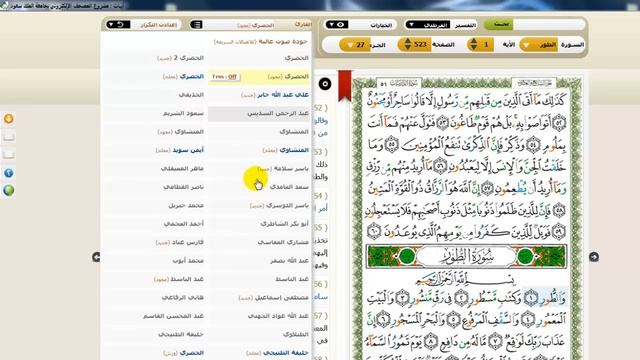Pick عبد الله بصفر from reciter list
Screen dimensions: 640x360
(289, 260)
